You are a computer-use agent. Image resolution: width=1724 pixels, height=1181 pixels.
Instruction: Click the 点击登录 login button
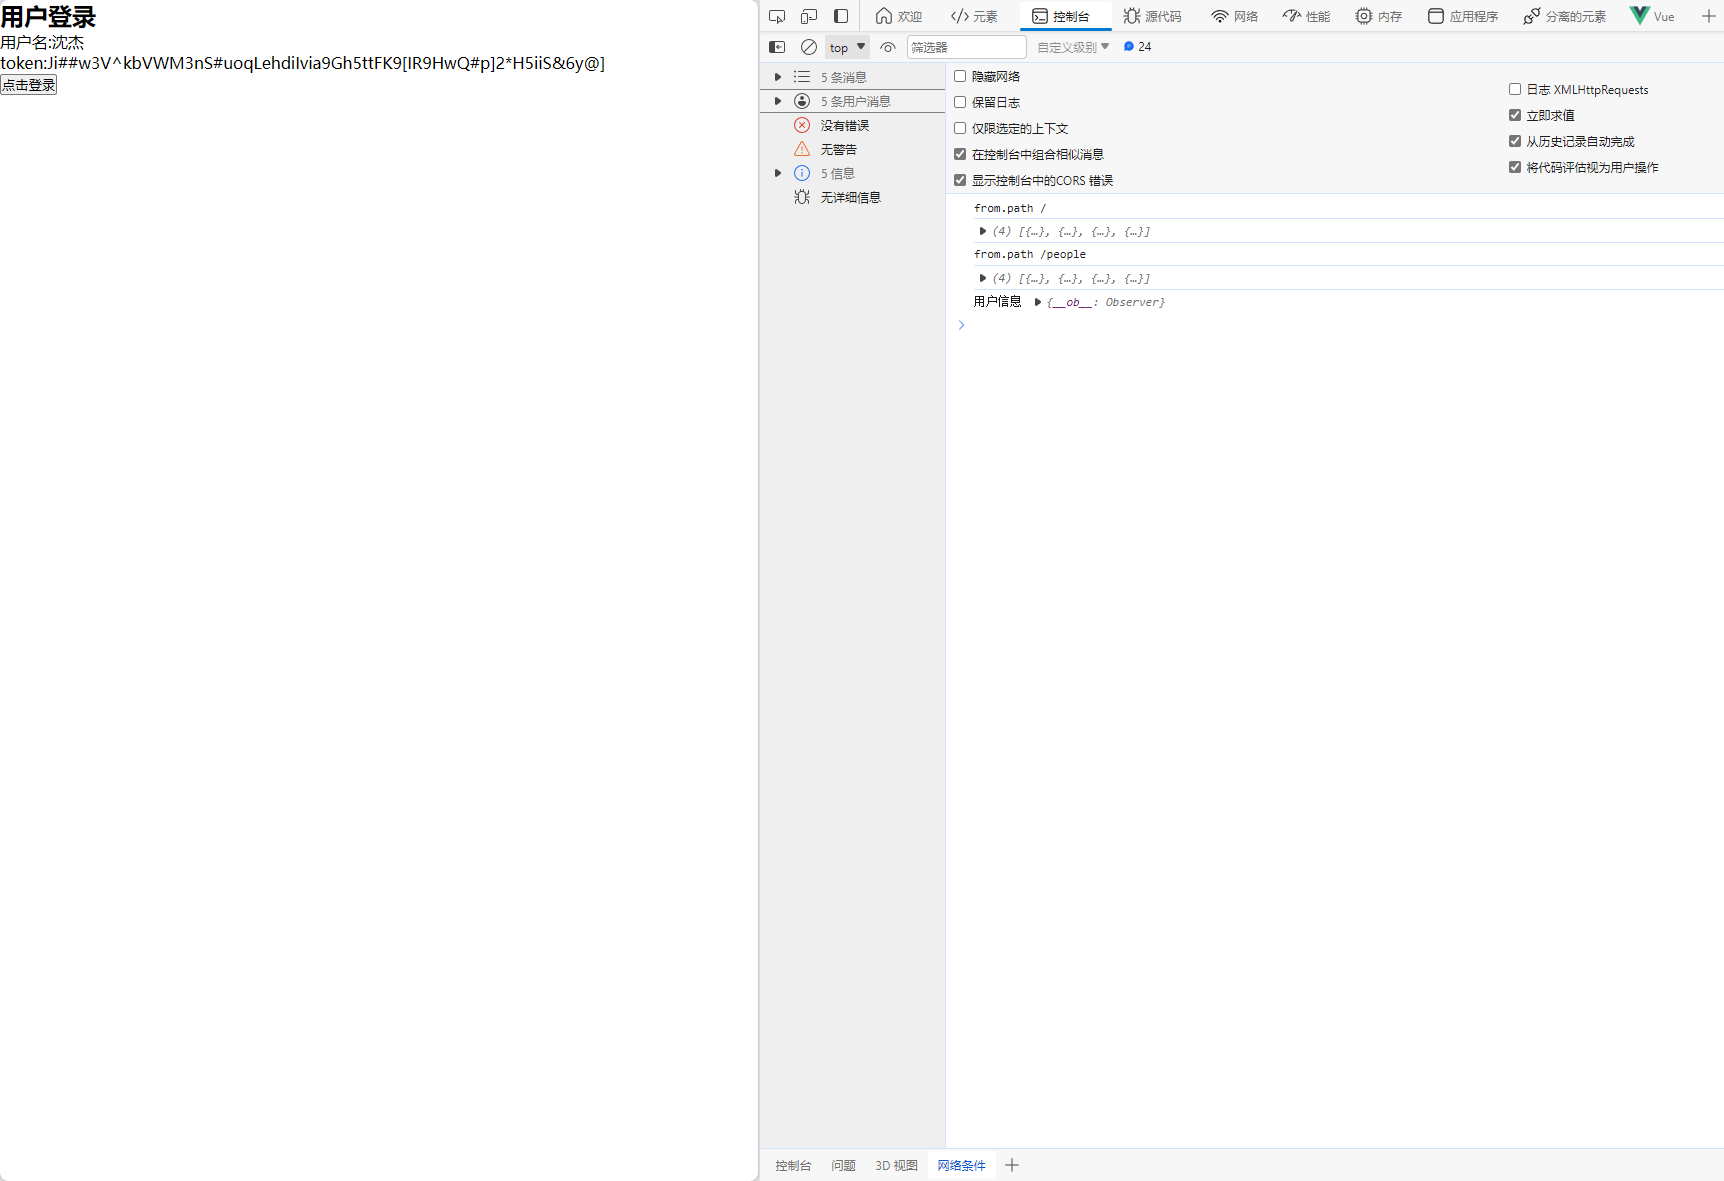pos(29,85)
